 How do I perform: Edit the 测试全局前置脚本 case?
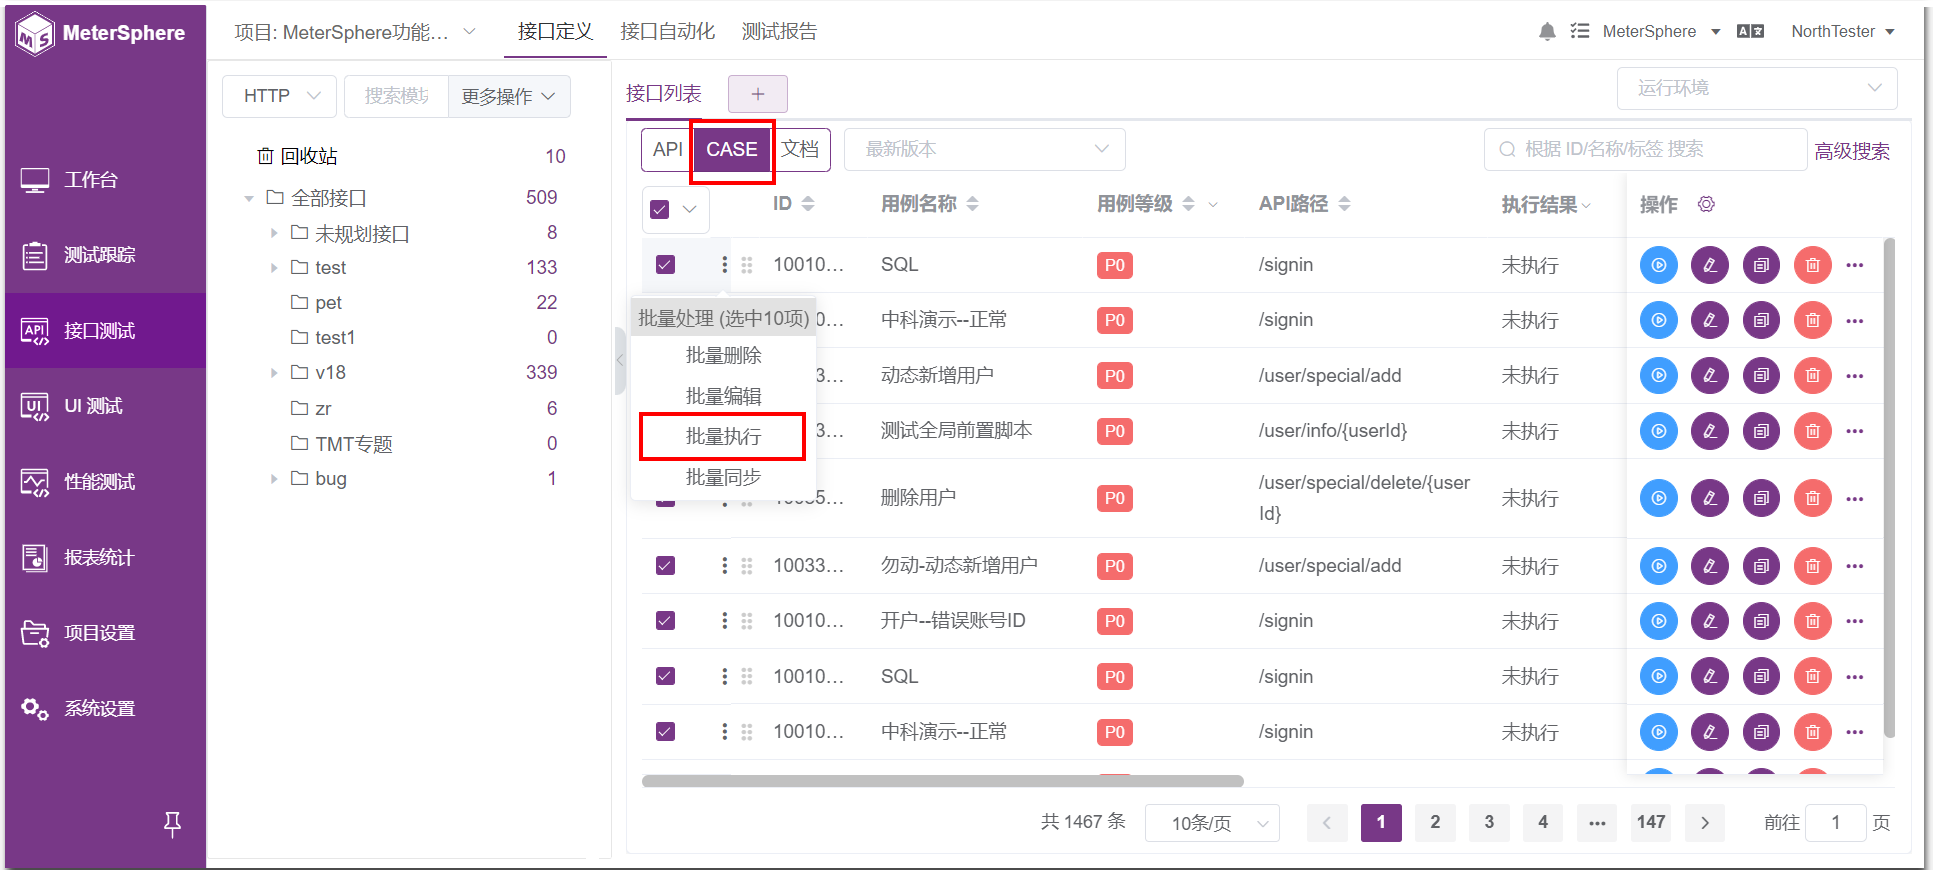(1710, 431)
